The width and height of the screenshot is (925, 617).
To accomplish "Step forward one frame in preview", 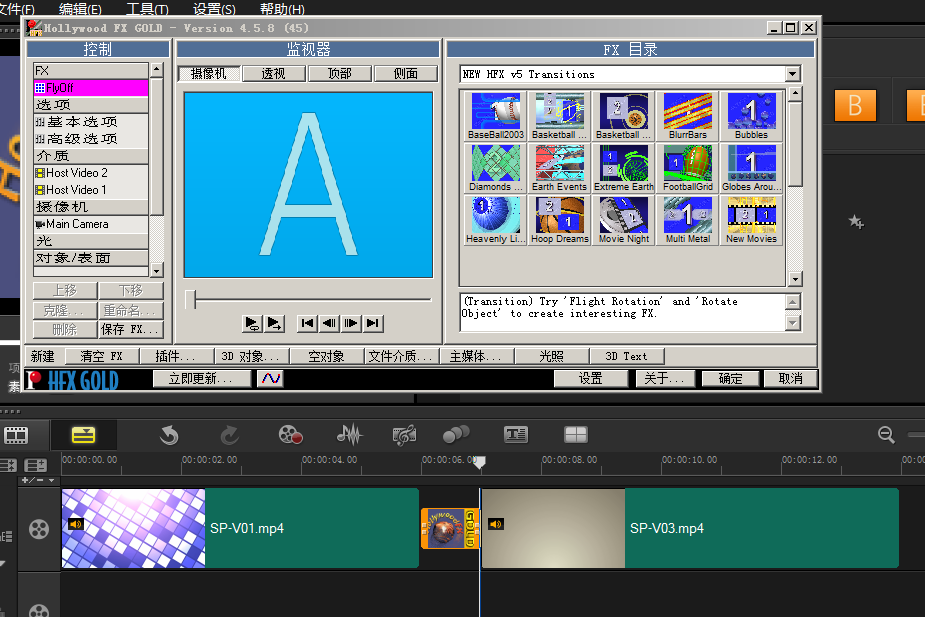I will tap(351, 323).
